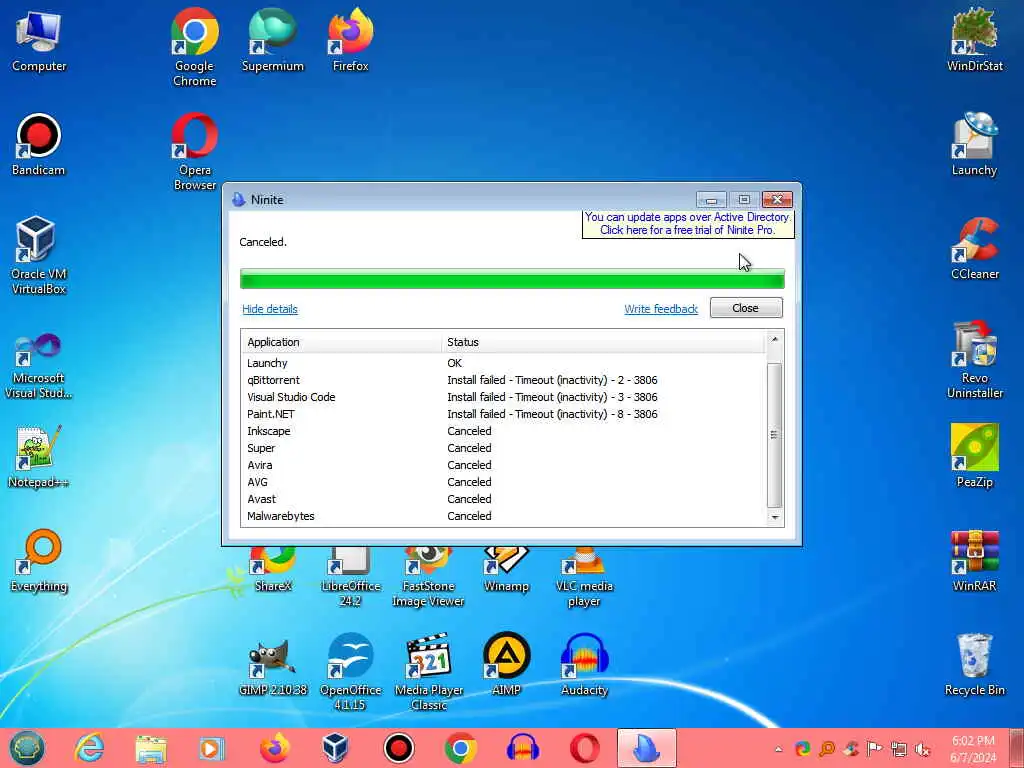Select the Audacity desktop shortcut

[x=584, y=665]
